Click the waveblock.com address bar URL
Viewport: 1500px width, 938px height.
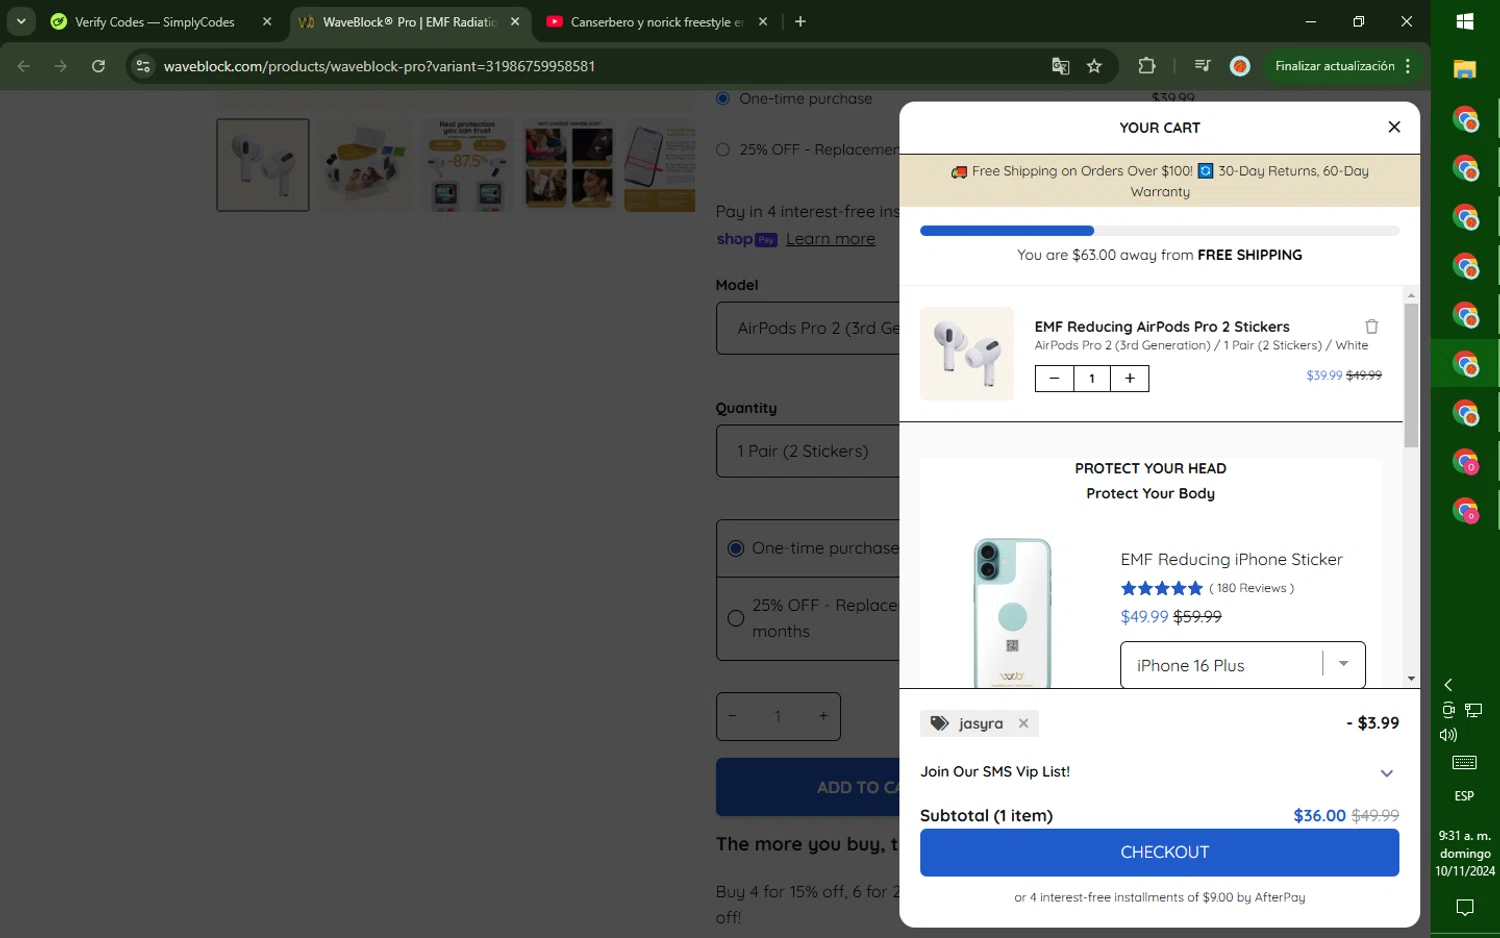click(379, 66)
